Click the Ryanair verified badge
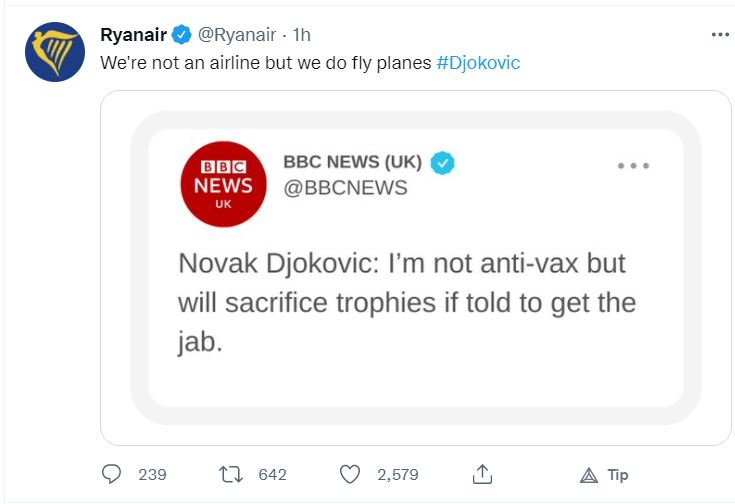Image resolution: width=735 pixels, height=504 pixels. tap(181, 35)
